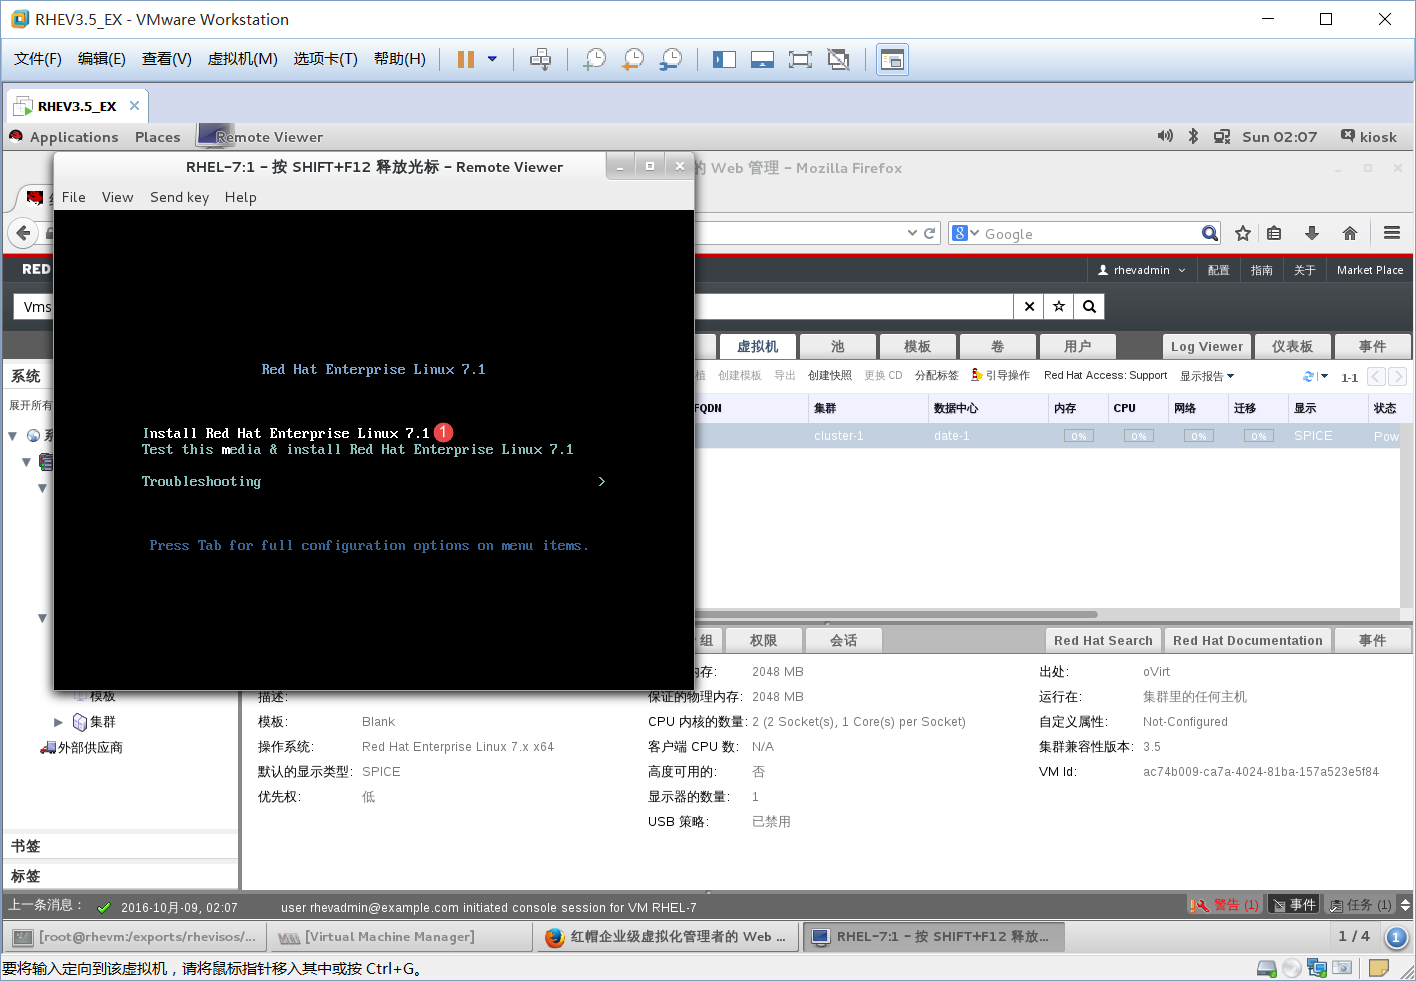Open the kiosk user menu

click(1369, 137)
